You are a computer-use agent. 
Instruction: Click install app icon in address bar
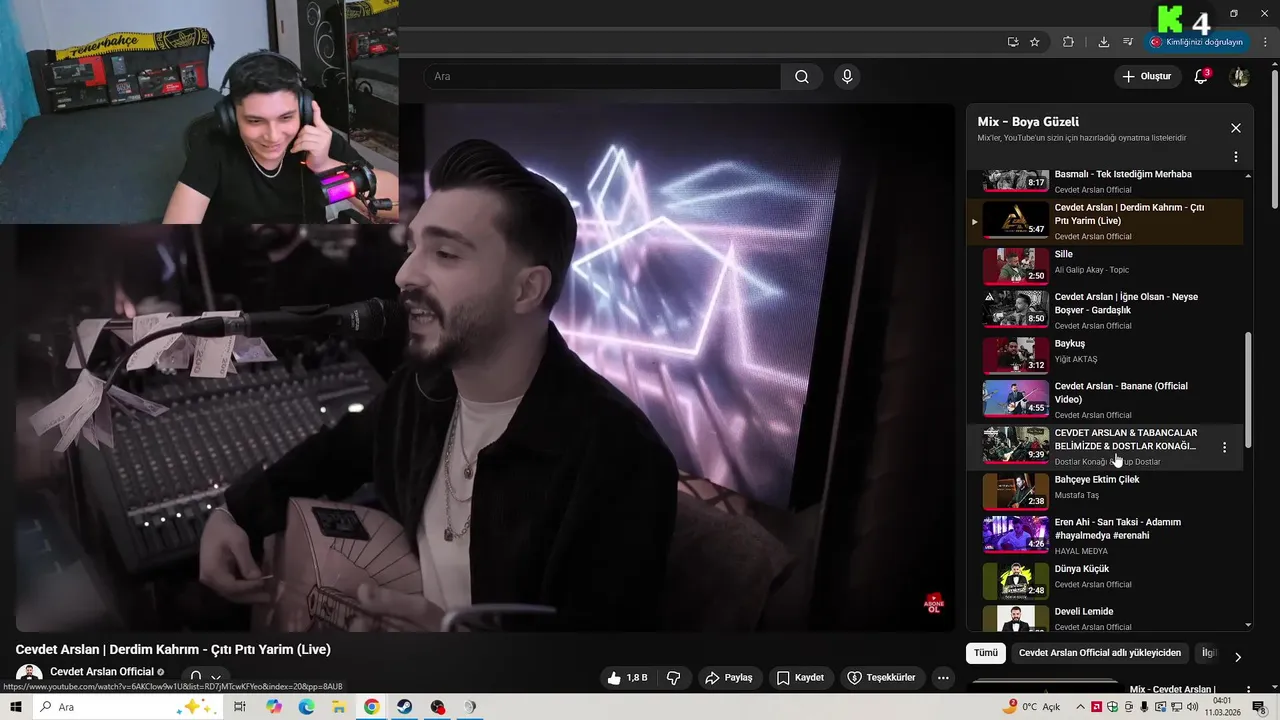[1013, 42]
